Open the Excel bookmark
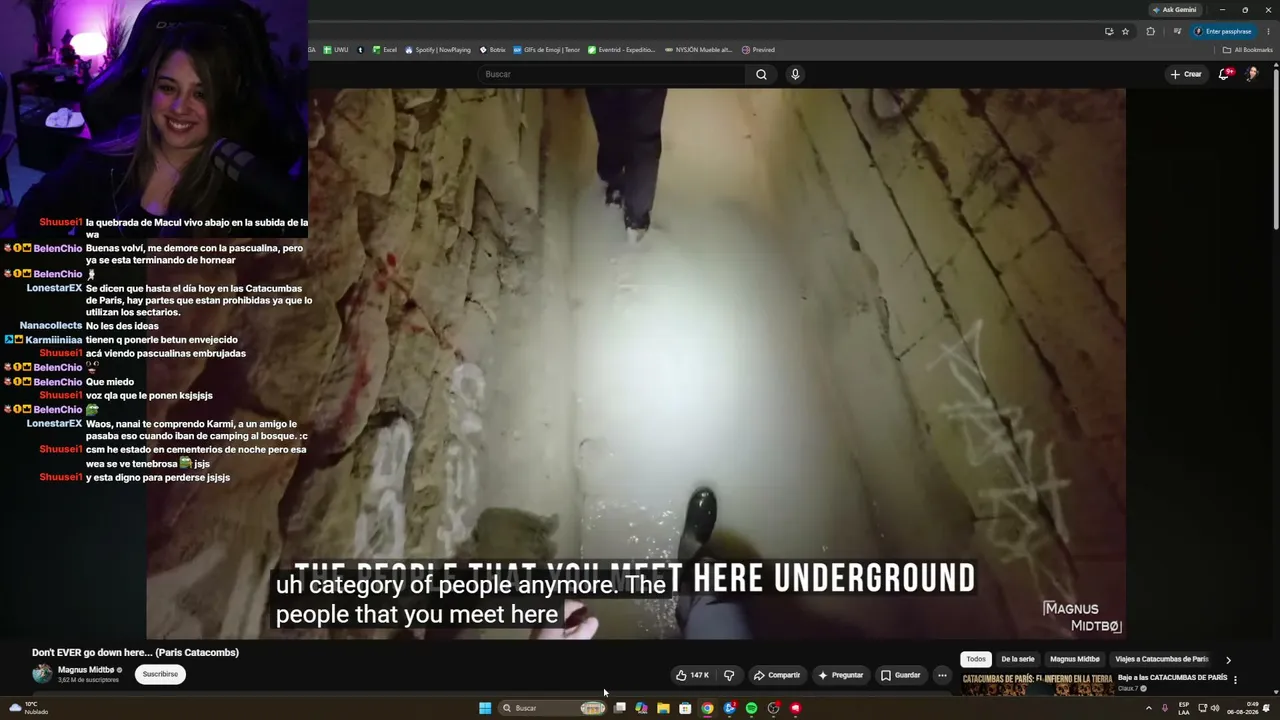 click(385, 50)
